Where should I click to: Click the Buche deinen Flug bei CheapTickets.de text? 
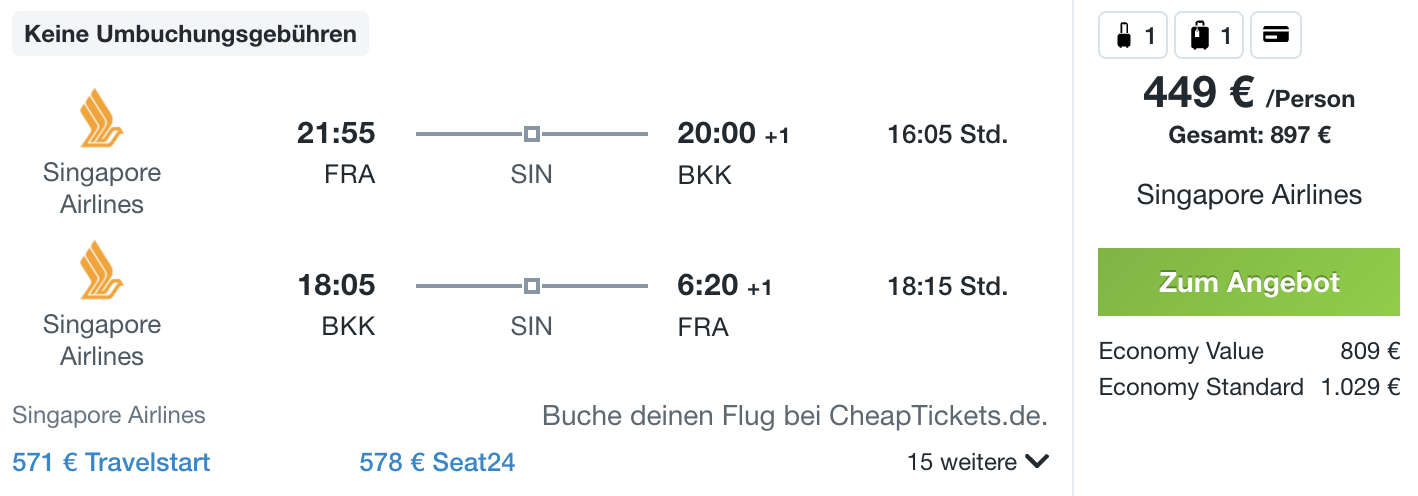pyautogui.click(x=795, y=415)
